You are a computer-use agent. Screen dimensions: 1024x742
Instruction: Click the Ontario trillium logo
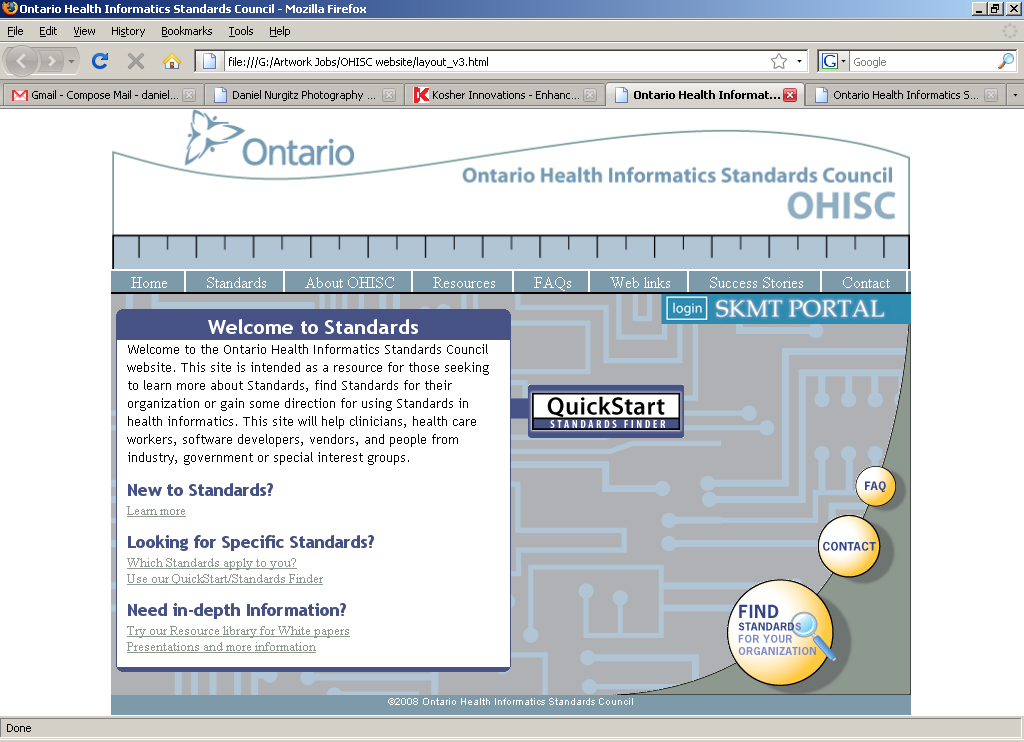270,139
